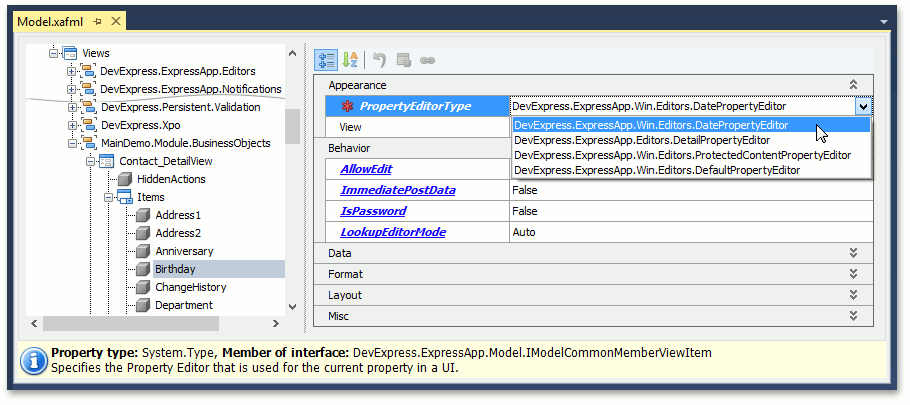Screen dimensions: 910x405
Task: Select the PropertyEditorType property name
Action: point(415,106)
